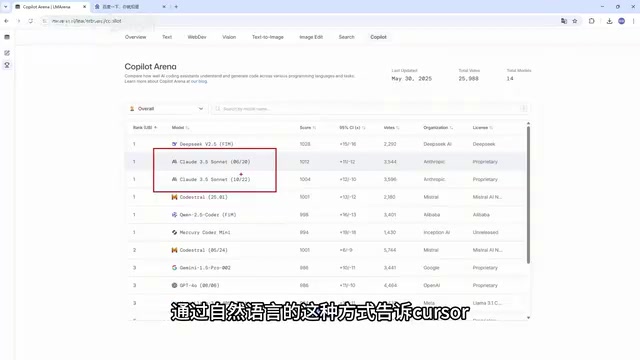This screenshot has height=360, width=640.
Task: Expand the Overall category dropdown
Action: [x=167, y=109]
